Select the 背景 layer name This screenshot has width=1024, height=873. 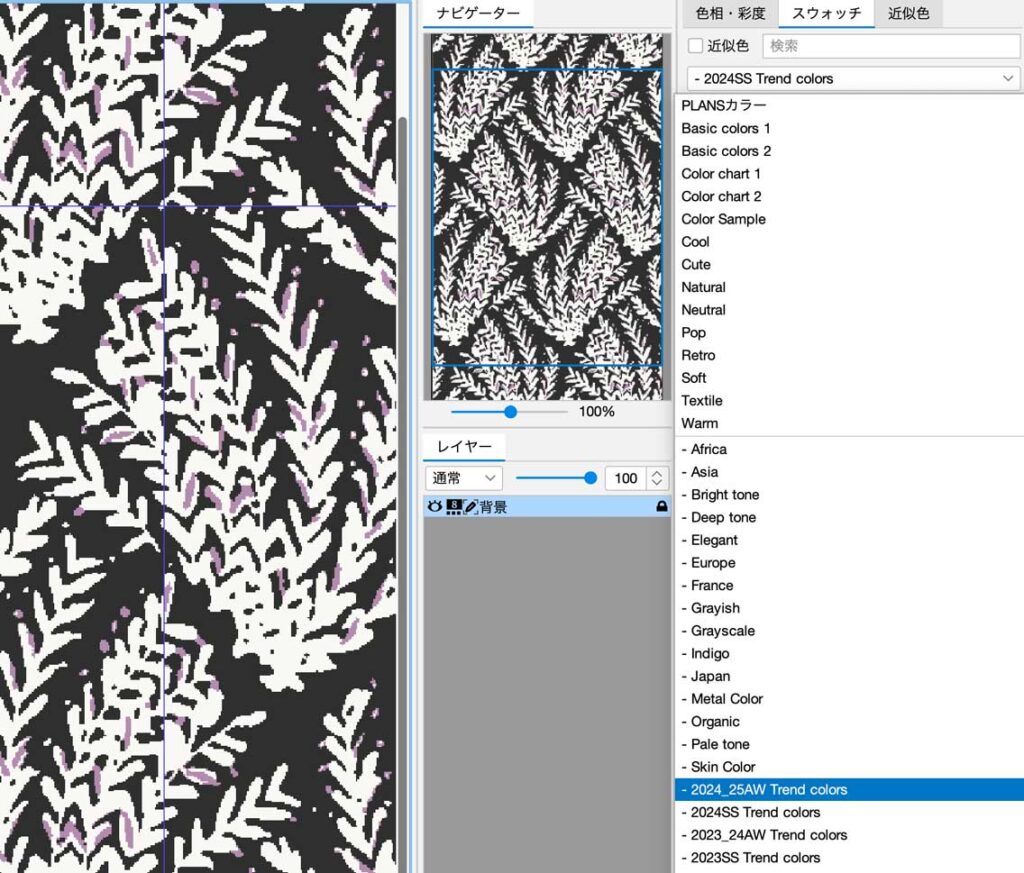[x=494, y=507]
